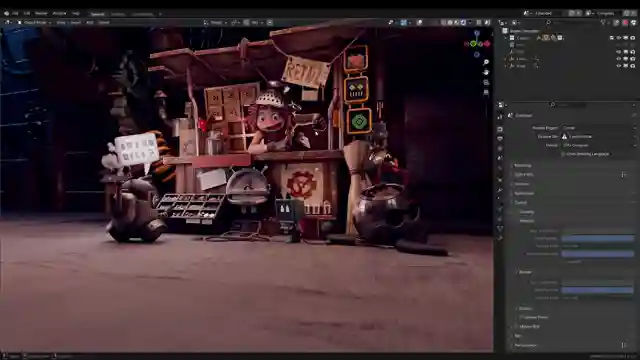Screen dimensions: 640x360
Task: Adjust the Render subpanel Child Particles slider
Action: pos(598,290)
